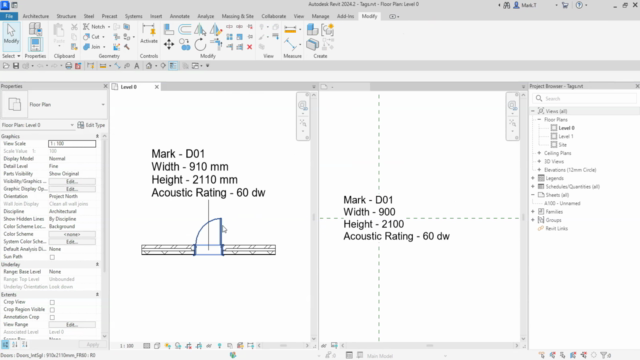Click the Align tool icon

click(169, 29)
